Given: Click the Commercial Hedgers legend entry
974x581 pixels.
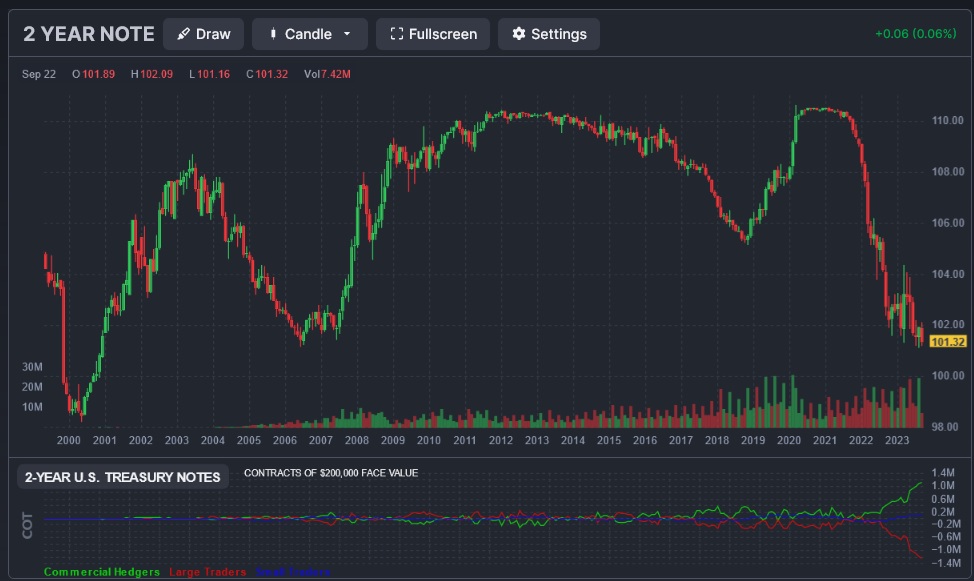Looking at the screenshot, I should (102, 572).
